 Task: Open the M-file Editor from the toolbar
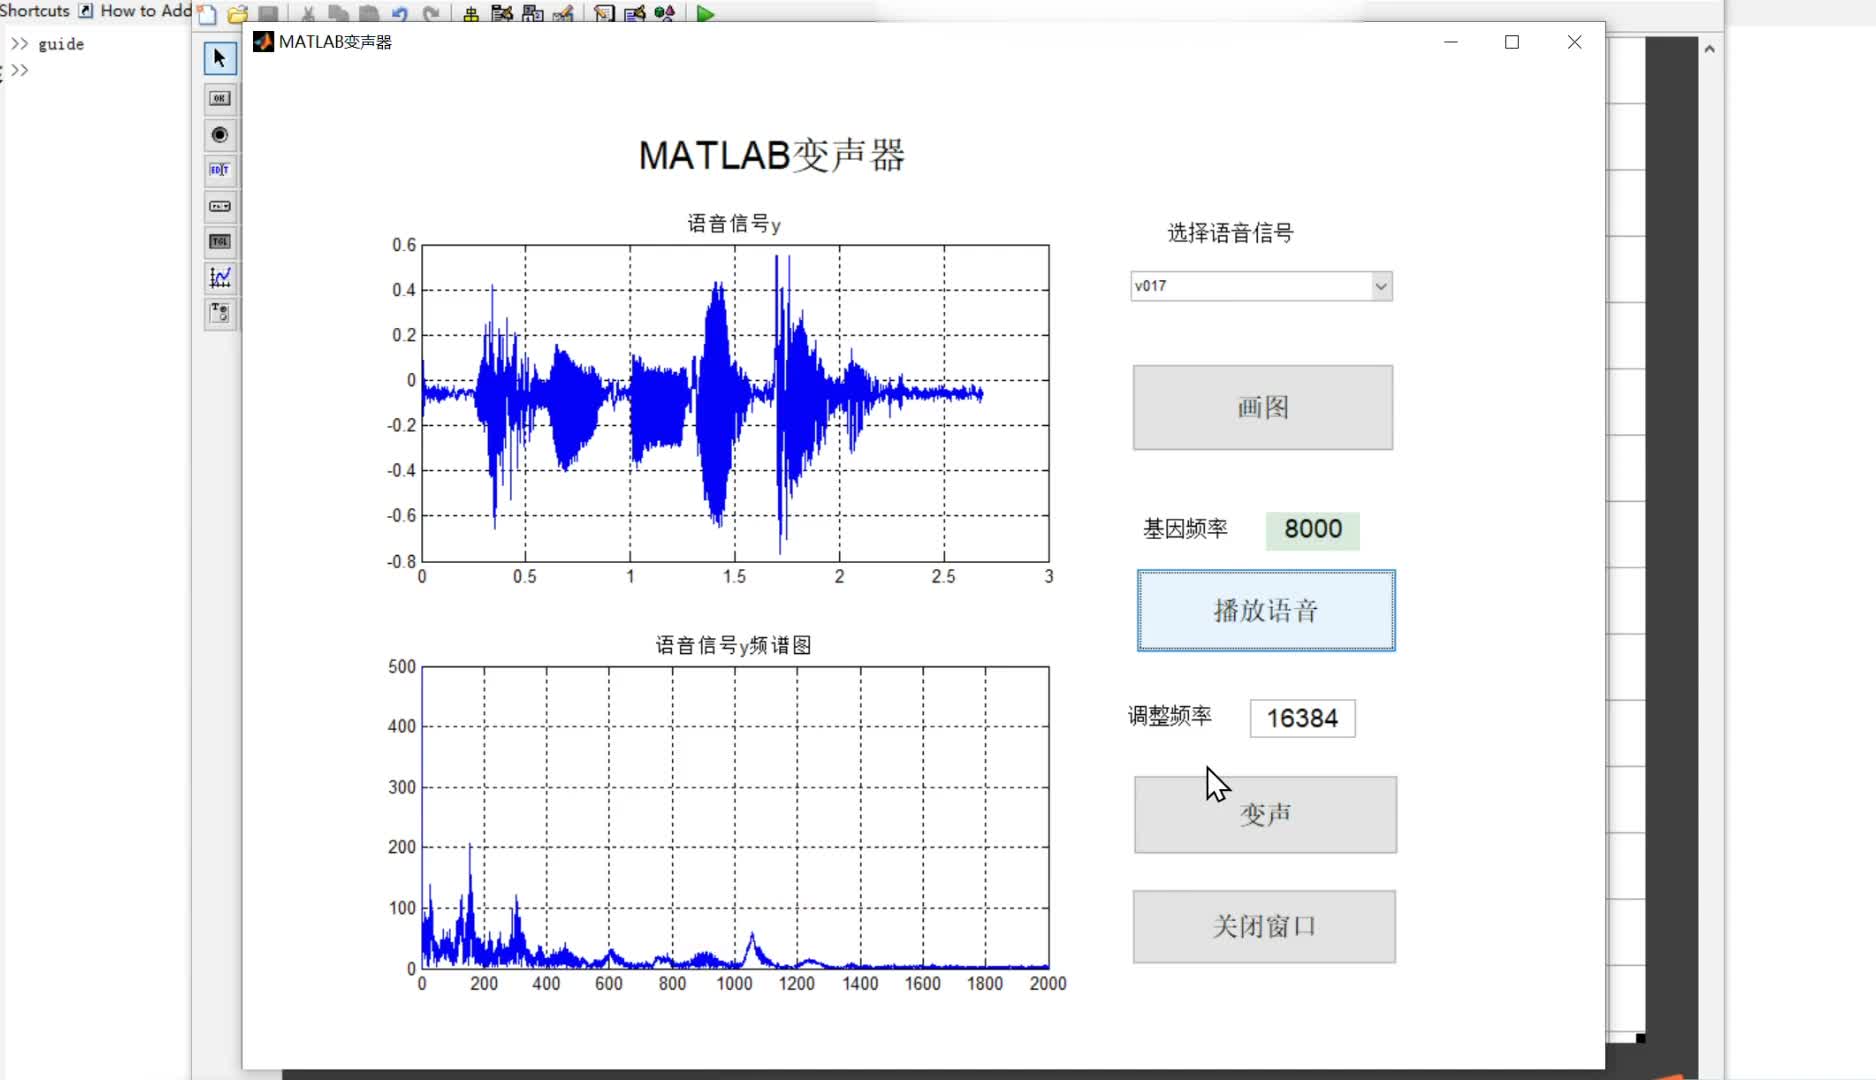(x=602, y=13)
